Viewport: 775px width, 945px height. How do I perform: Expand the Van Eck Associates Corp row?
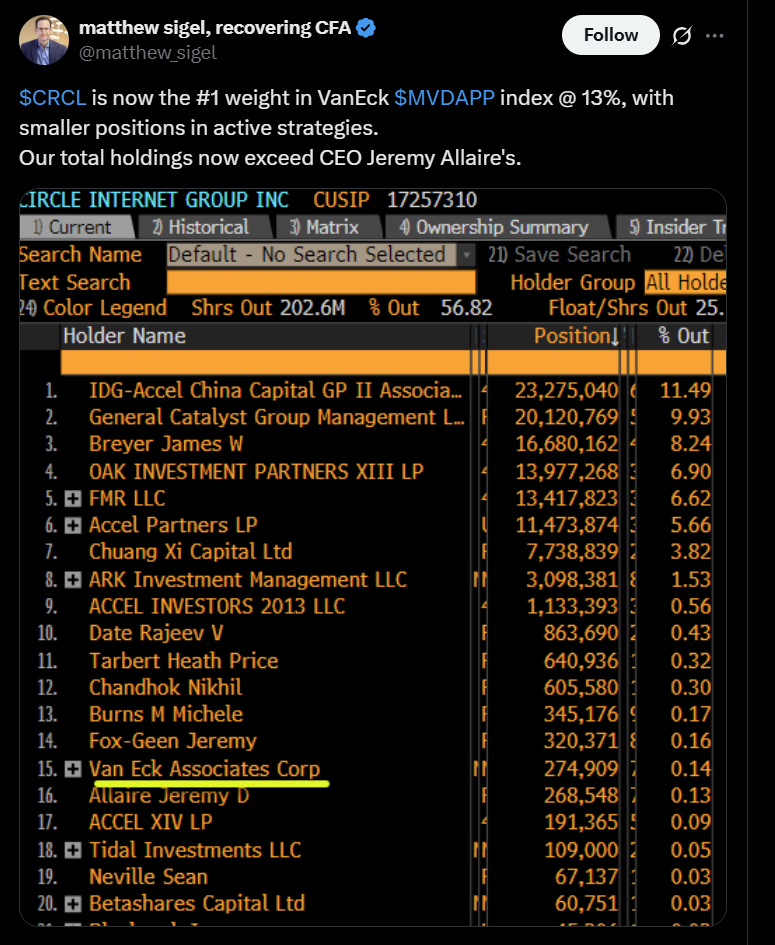coord(73,769)
